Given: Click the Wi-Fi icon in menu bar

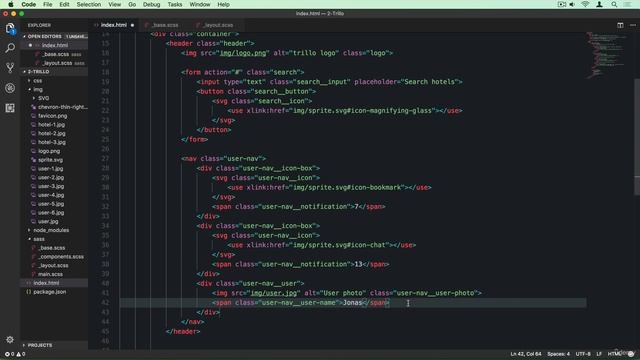Looking at the screenshot, I should tap(585, 4).
